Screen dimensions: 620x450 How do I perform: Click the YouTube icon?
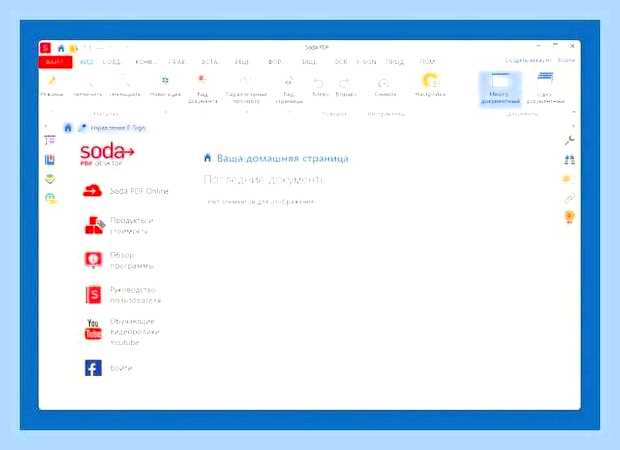click(93, 329)
